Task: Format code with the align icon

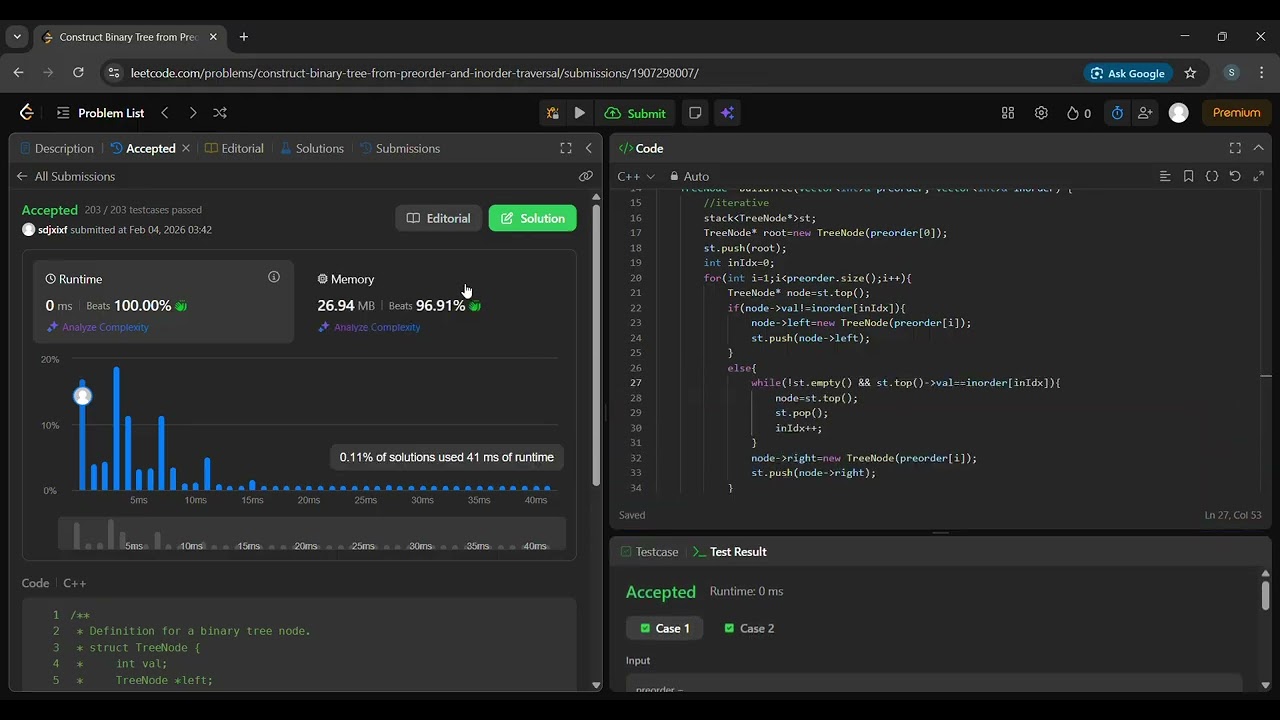Action: point(1165,176)
